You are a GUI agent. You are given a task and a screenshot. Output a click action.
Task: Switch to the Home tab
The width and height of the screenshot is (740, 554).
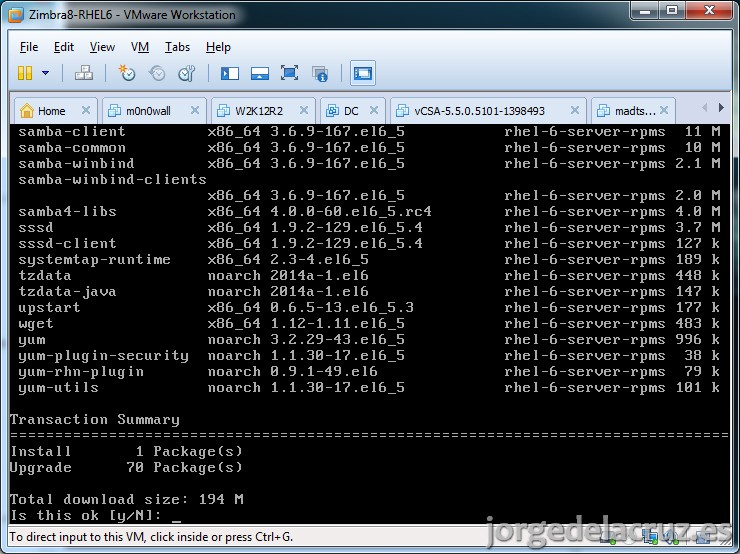pyautogui.click(x=55, y=111)
